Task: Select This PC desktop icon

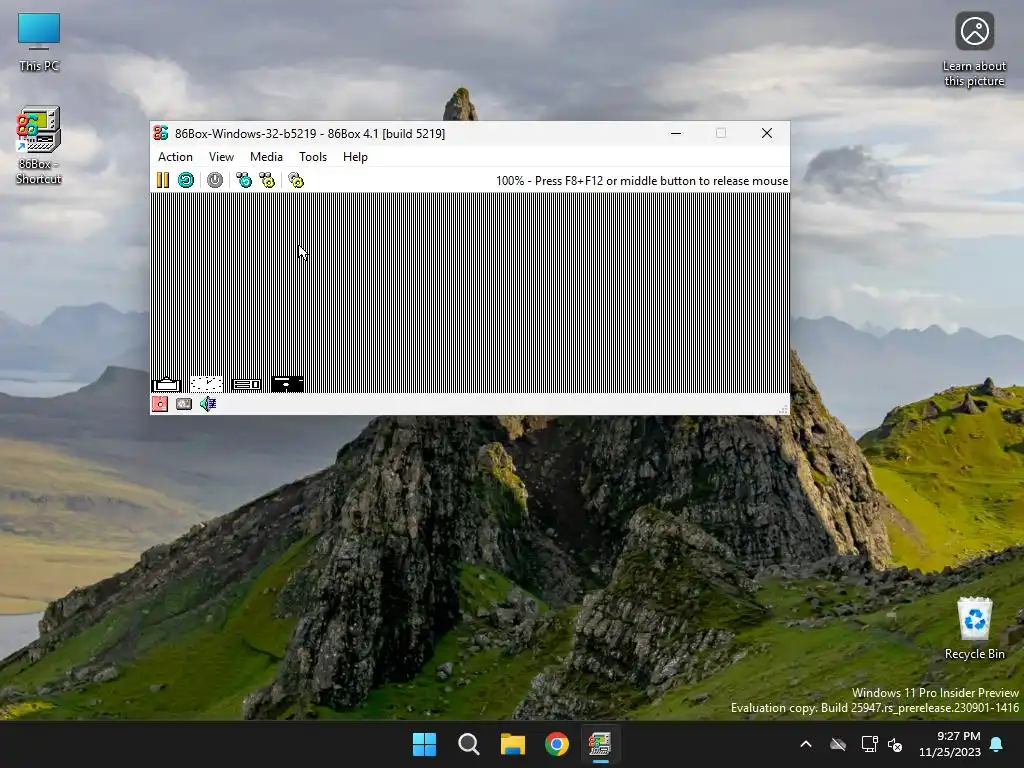Action: coord(39,42)
